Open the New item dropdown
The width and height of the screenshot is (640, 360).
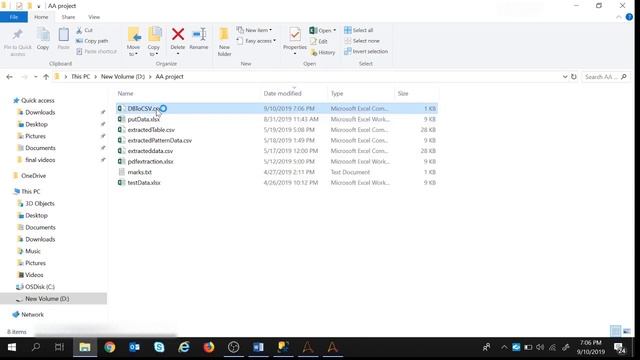[x=254, y=30]
